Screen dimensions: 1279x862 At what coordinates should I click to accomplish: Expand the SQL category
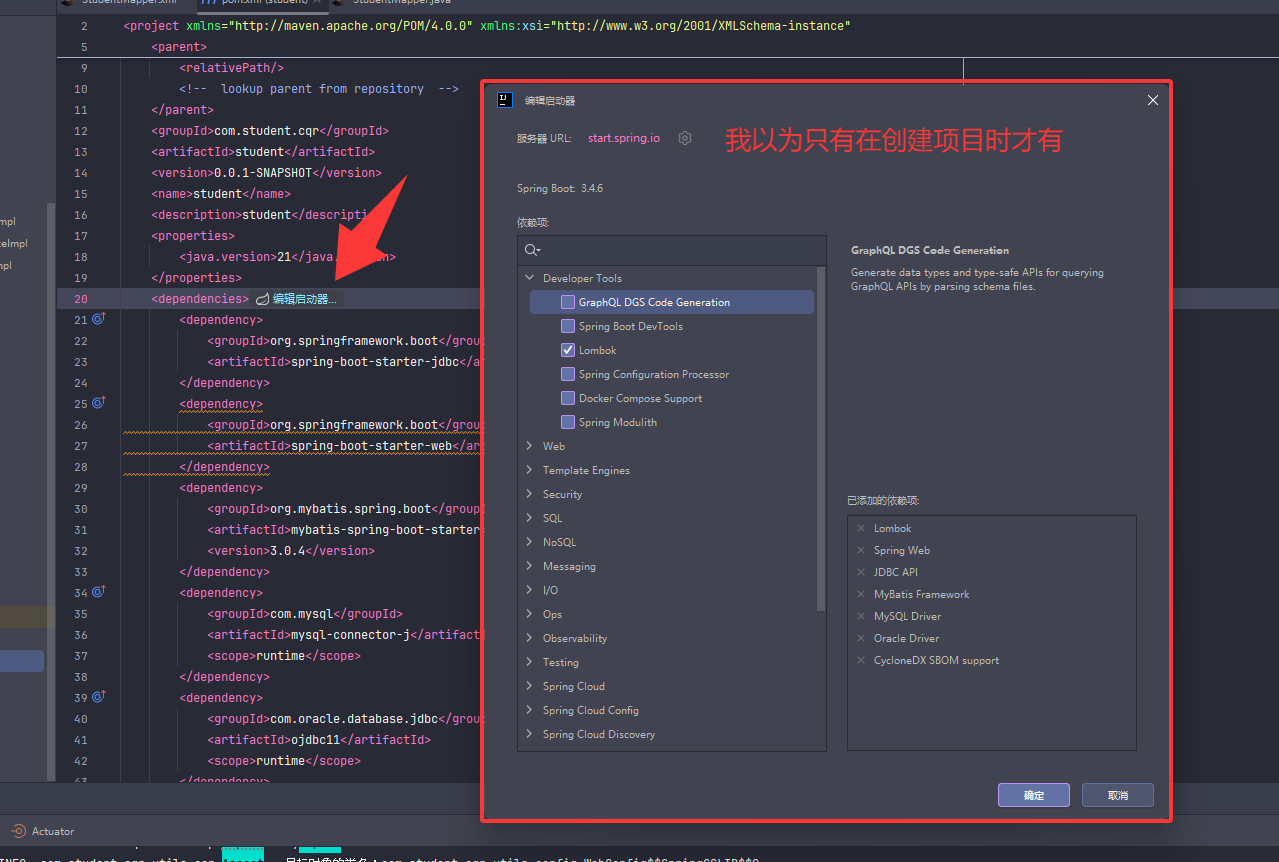click(530, 518)
